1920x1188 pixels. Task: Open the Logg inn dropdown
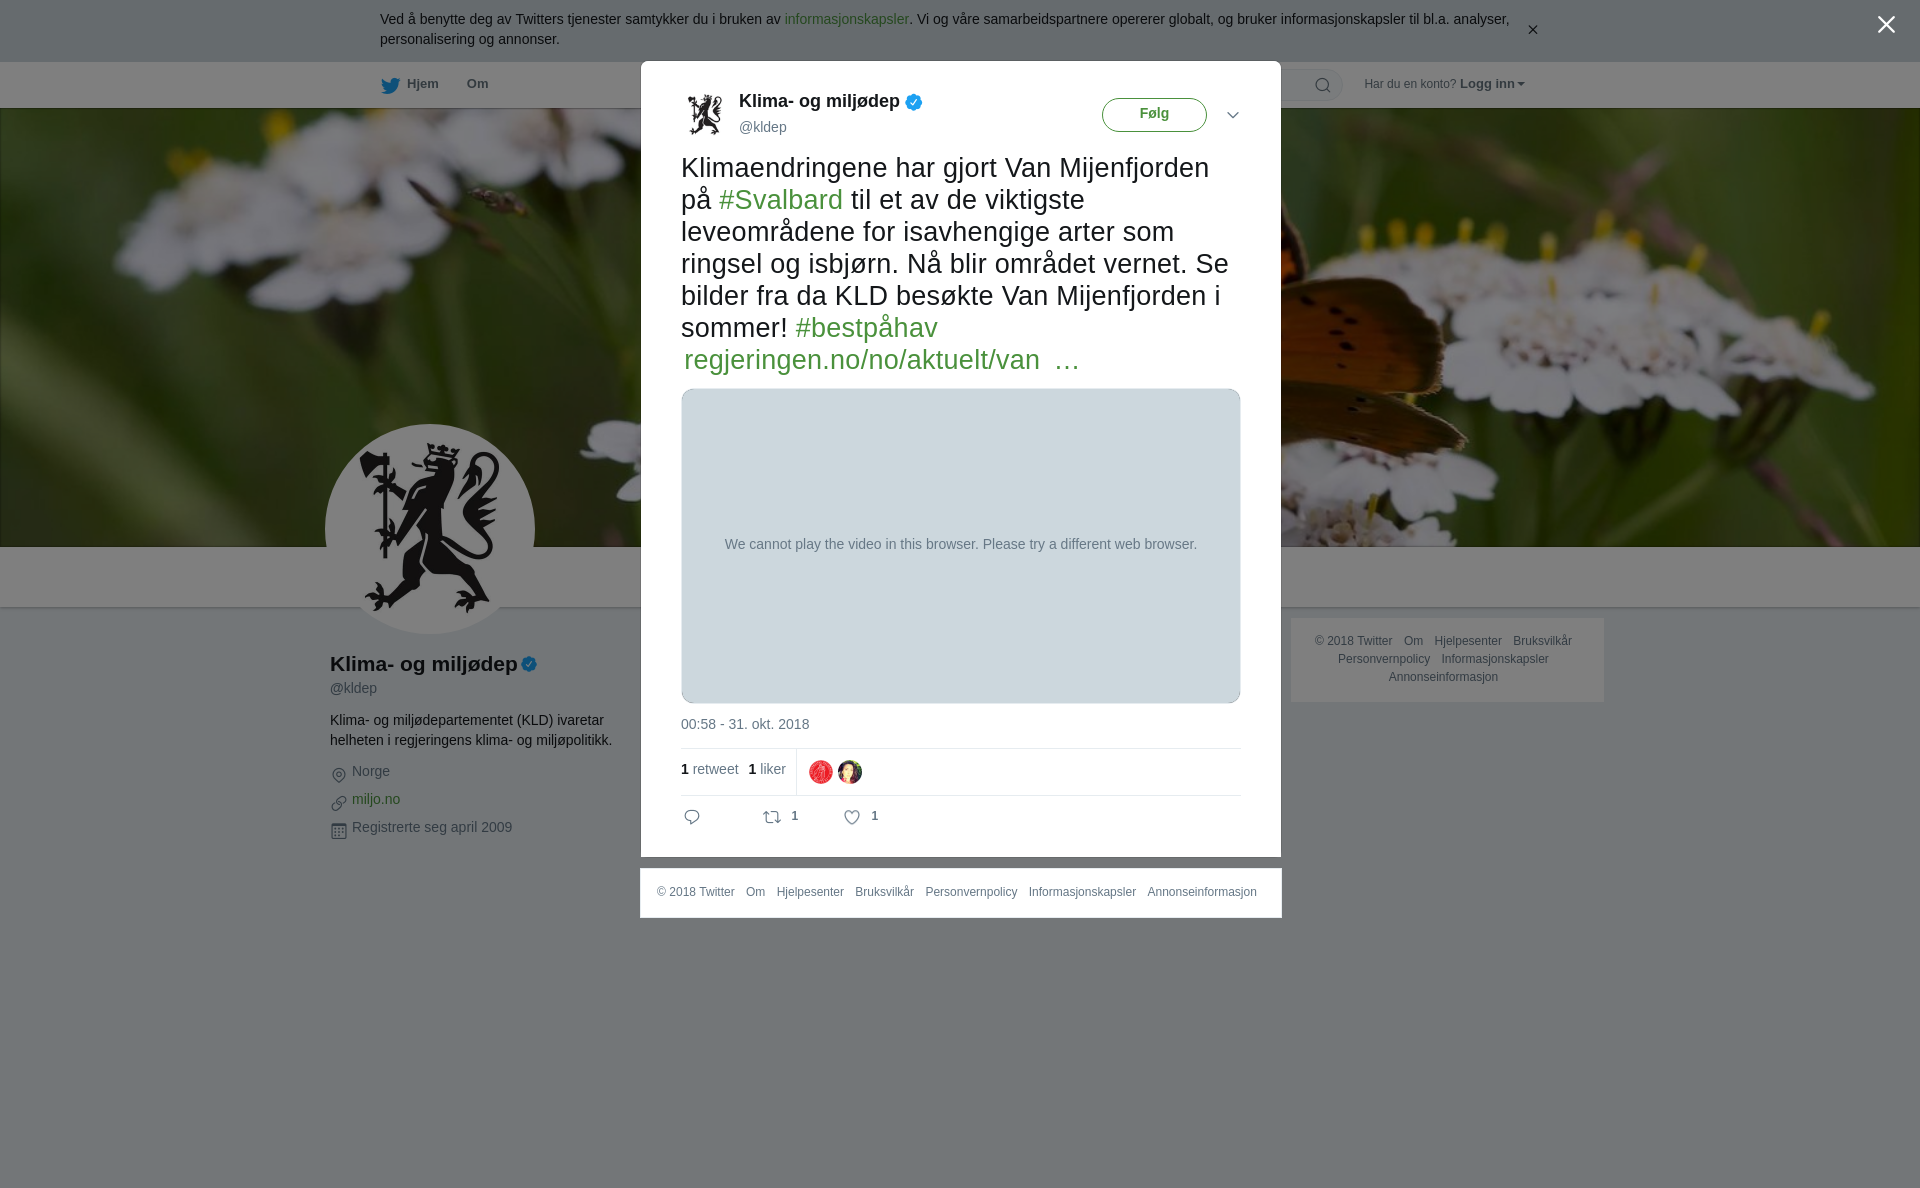tap(1492, 84)
